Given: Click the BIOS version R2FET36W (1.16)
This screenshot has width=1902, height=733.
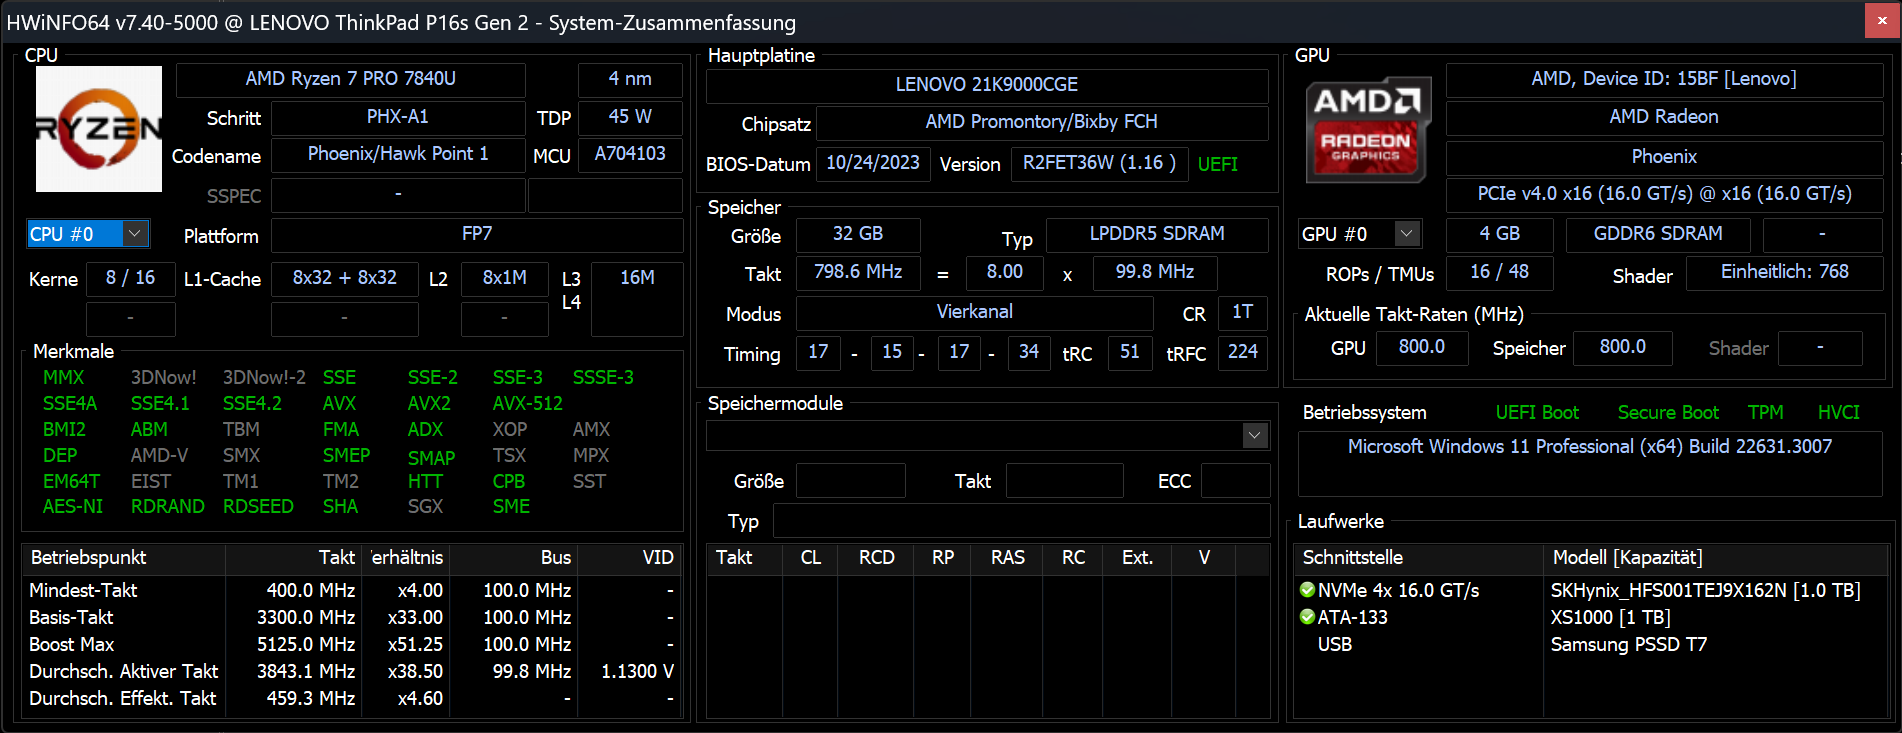Looking at the screenshot, I should [x=1100, y=163].
